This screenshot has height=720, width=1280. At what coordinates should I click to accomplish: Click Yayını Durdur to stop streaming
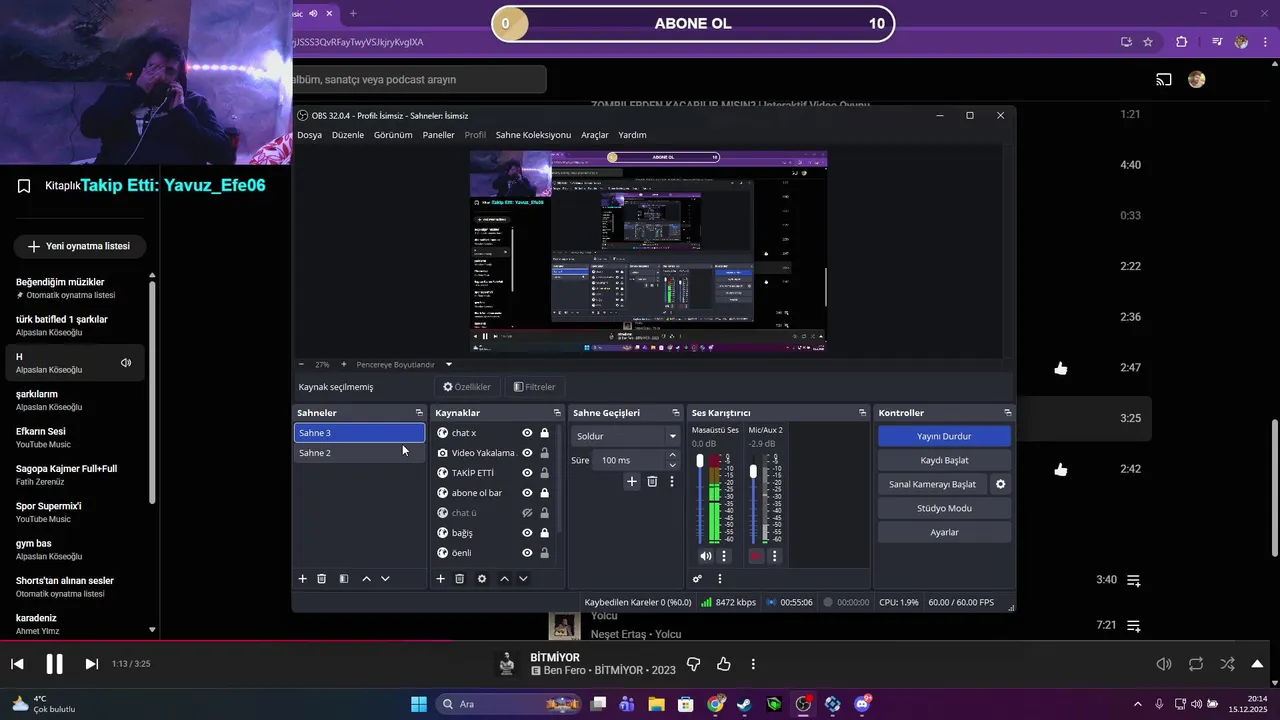(944, 436)
